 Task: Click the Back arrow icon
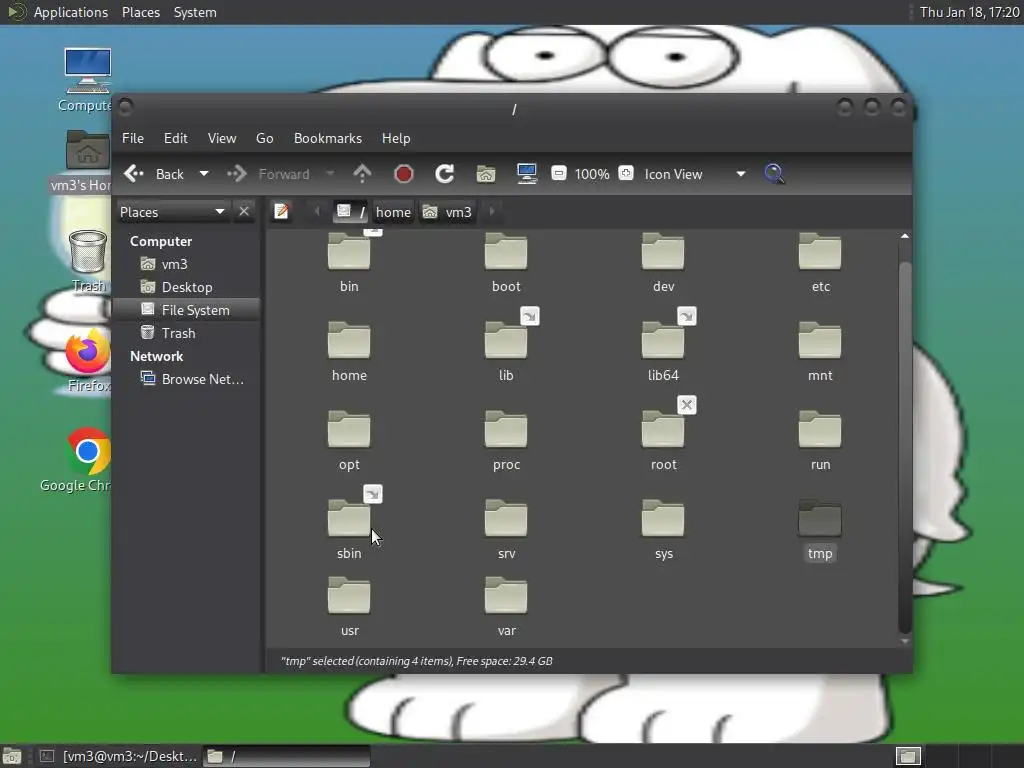pyautogui.click(x=134, y=174)
